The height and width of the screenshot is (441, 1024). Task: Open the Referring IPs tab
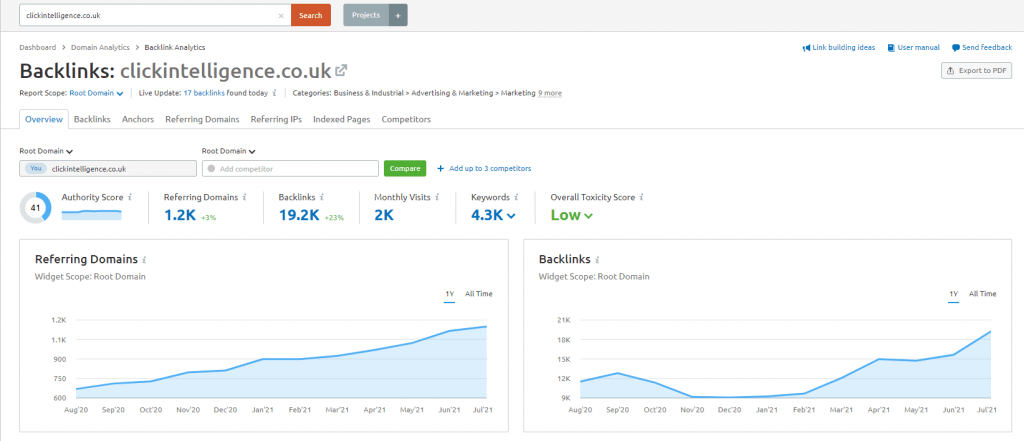click(x=276, y=120)
